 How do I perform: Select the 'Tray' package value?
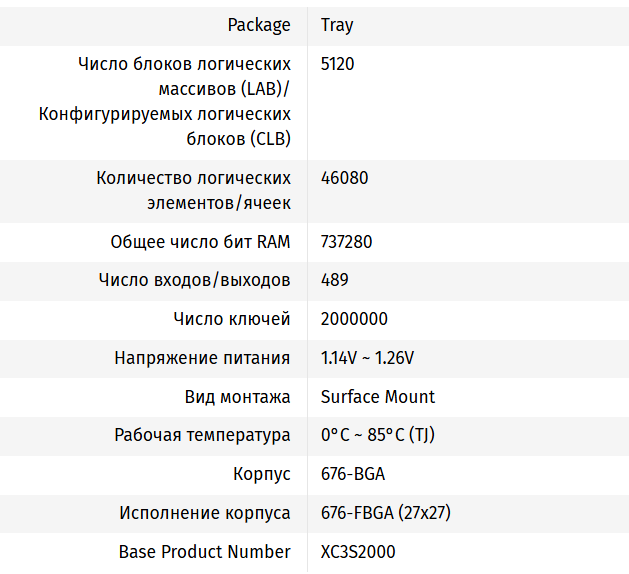(x=337, y=25)
